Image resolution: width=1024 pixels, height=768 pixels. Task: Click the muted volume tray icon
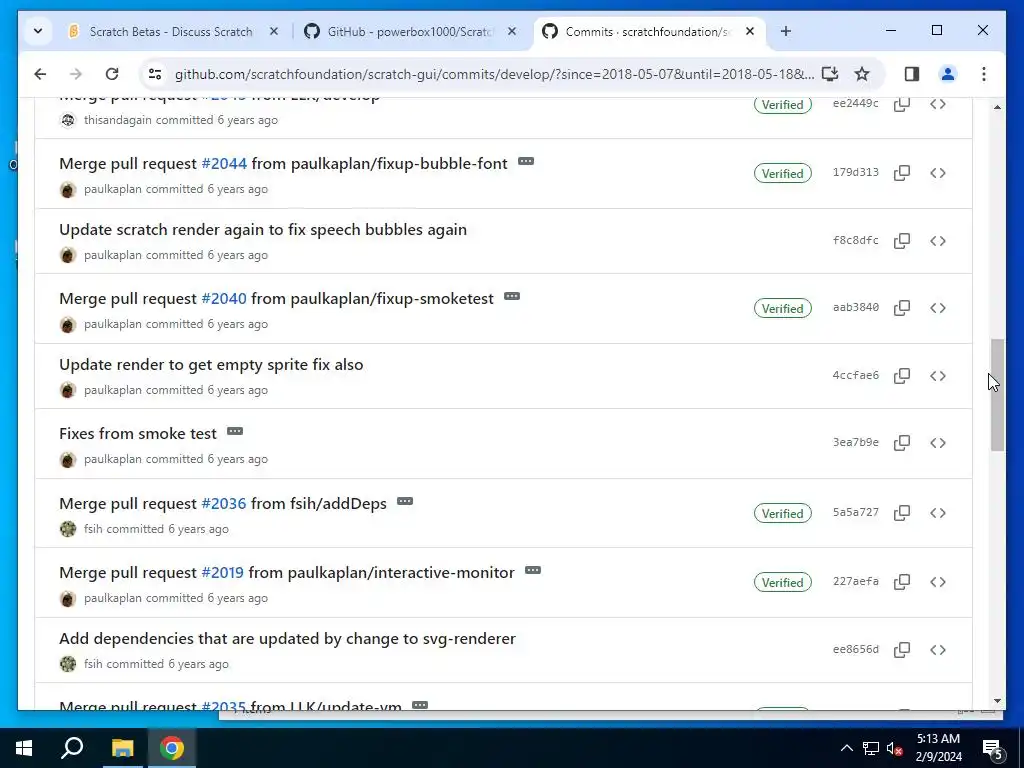click(x=894, y=748)
